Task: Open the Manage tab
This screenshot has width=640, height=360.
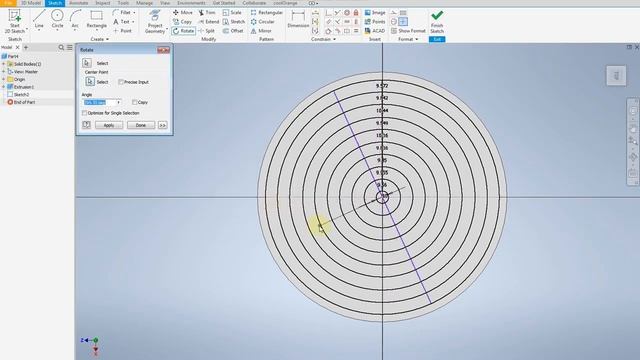Action: pyautogui.click(x=144, y=3)
